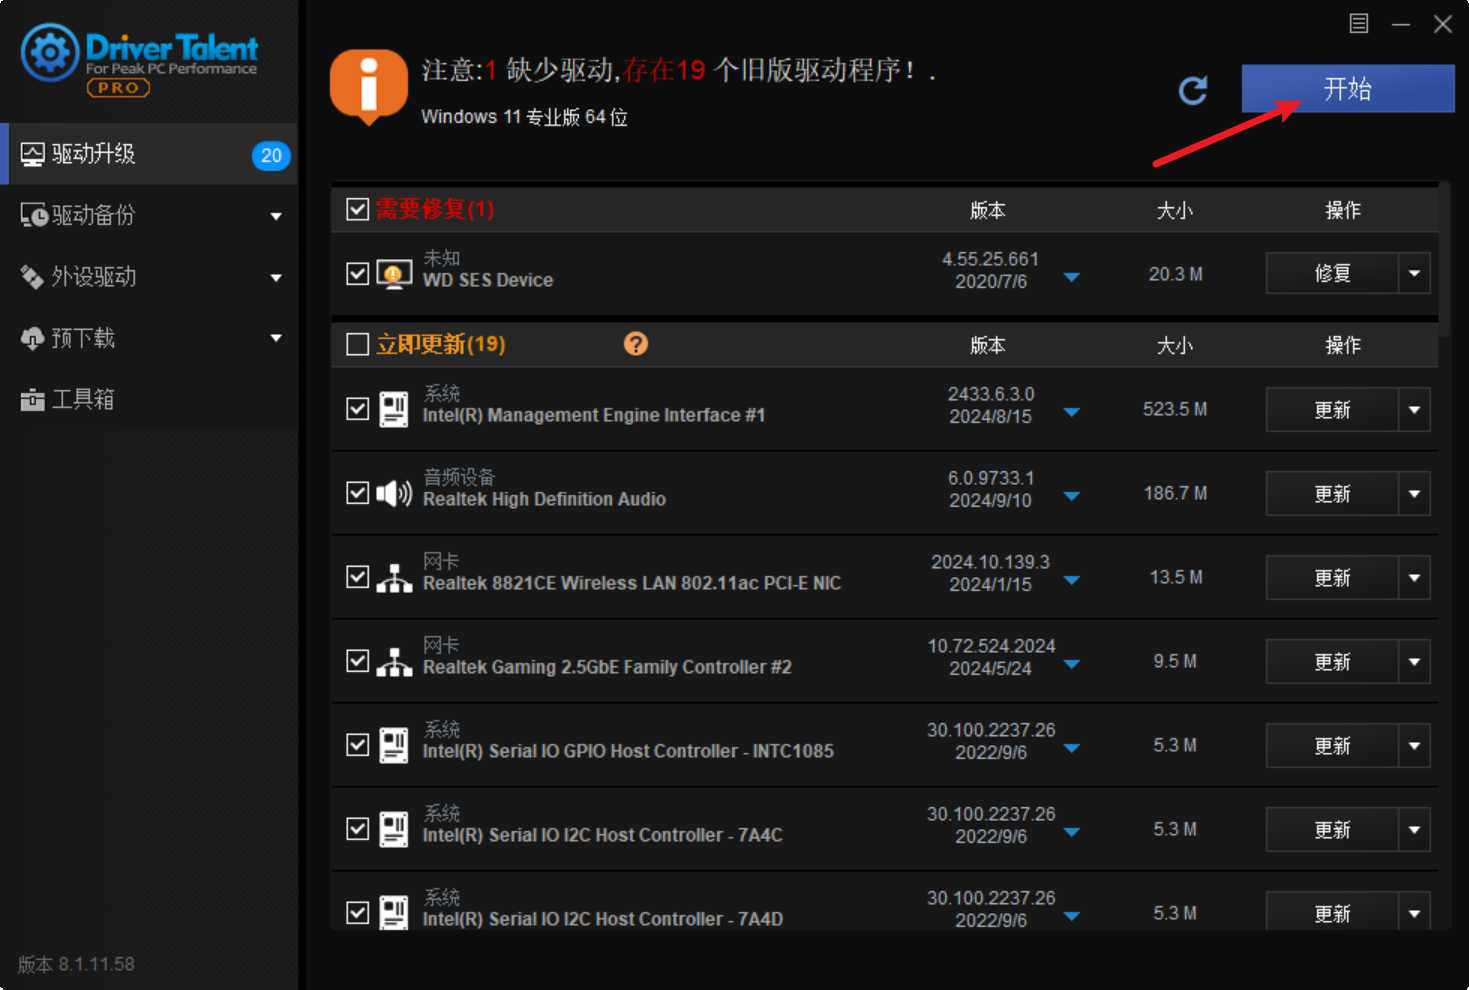Click the 20.3 M size value
This screenshot has width=1469, height=990.
click(1175, 274)
